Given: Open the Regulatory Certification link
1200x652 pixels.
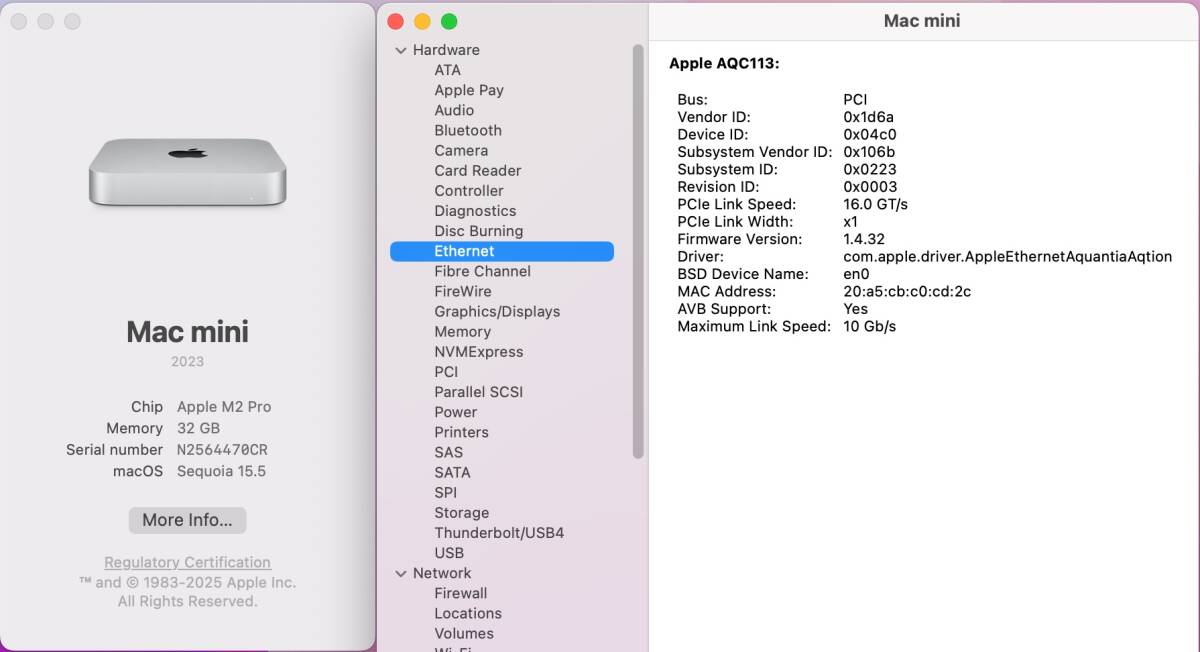Looking at the screenshot, I should coord(187,562).
